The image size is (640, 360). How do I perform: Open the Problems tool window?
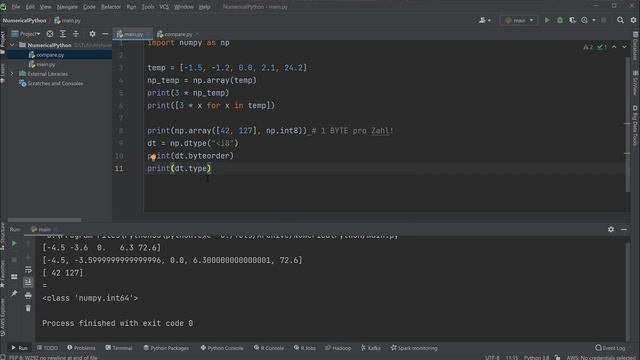pyautogui.click(x=81, y=348)
